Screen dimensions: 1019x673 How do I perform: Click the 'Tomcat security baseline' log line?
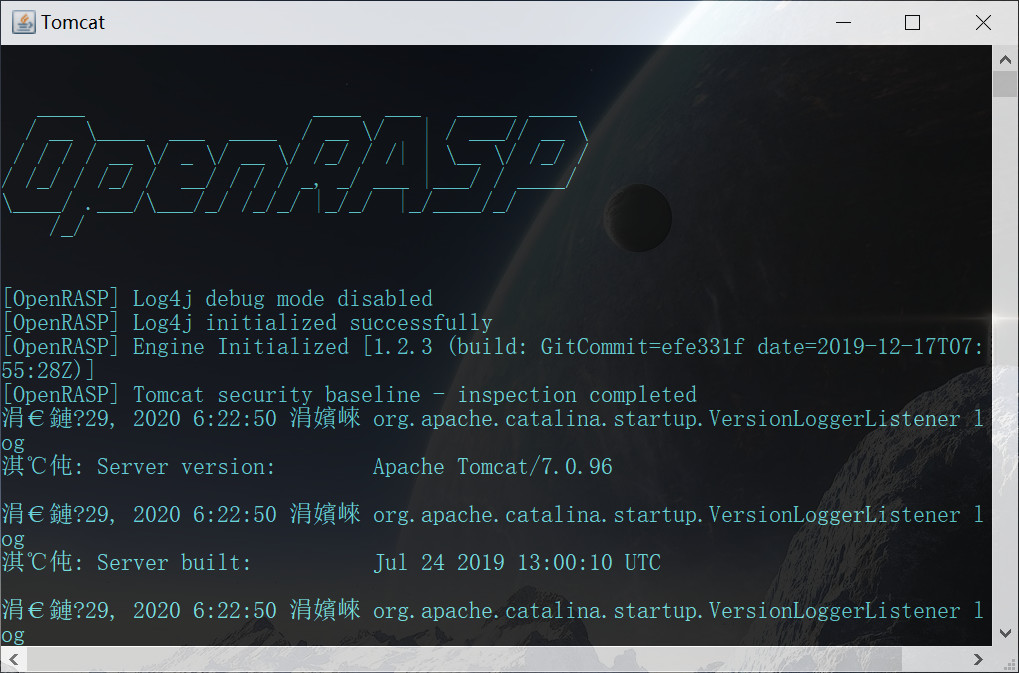point(349,395)
